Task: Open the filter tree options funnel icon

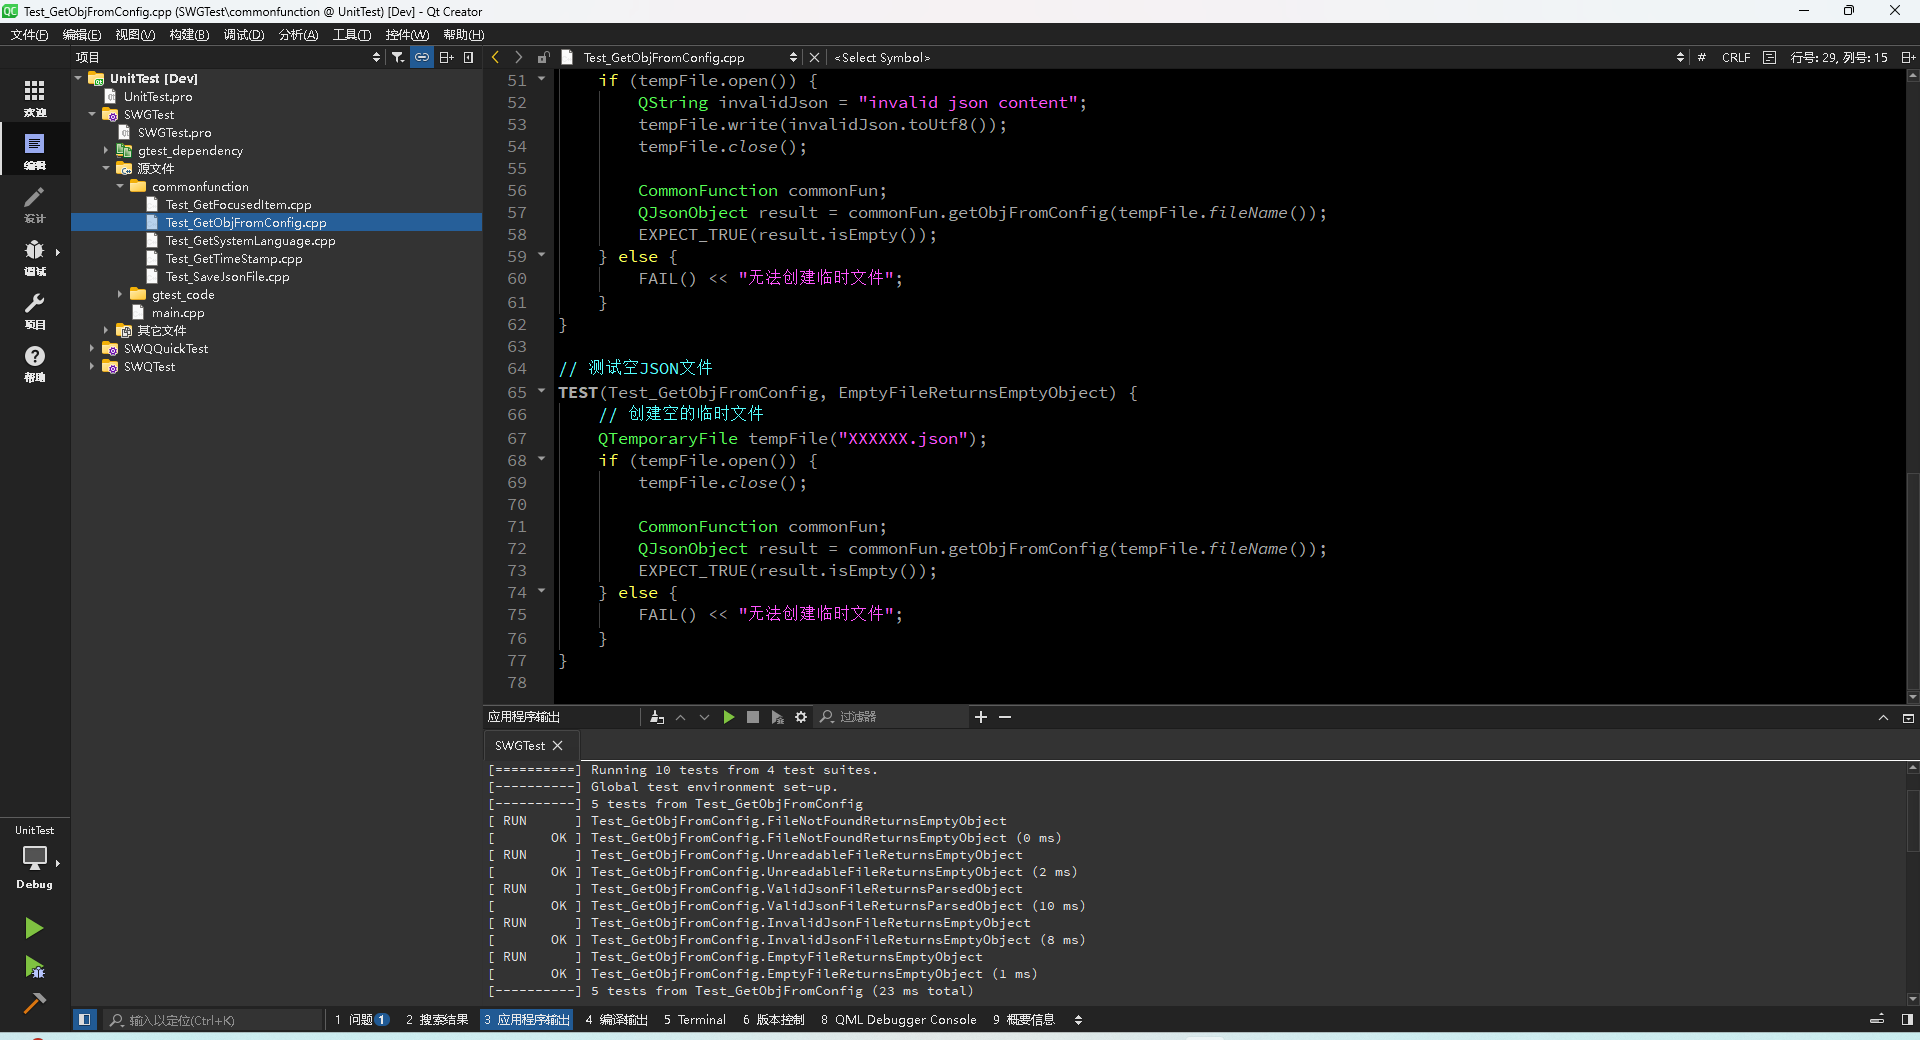Action: [398, 57]
